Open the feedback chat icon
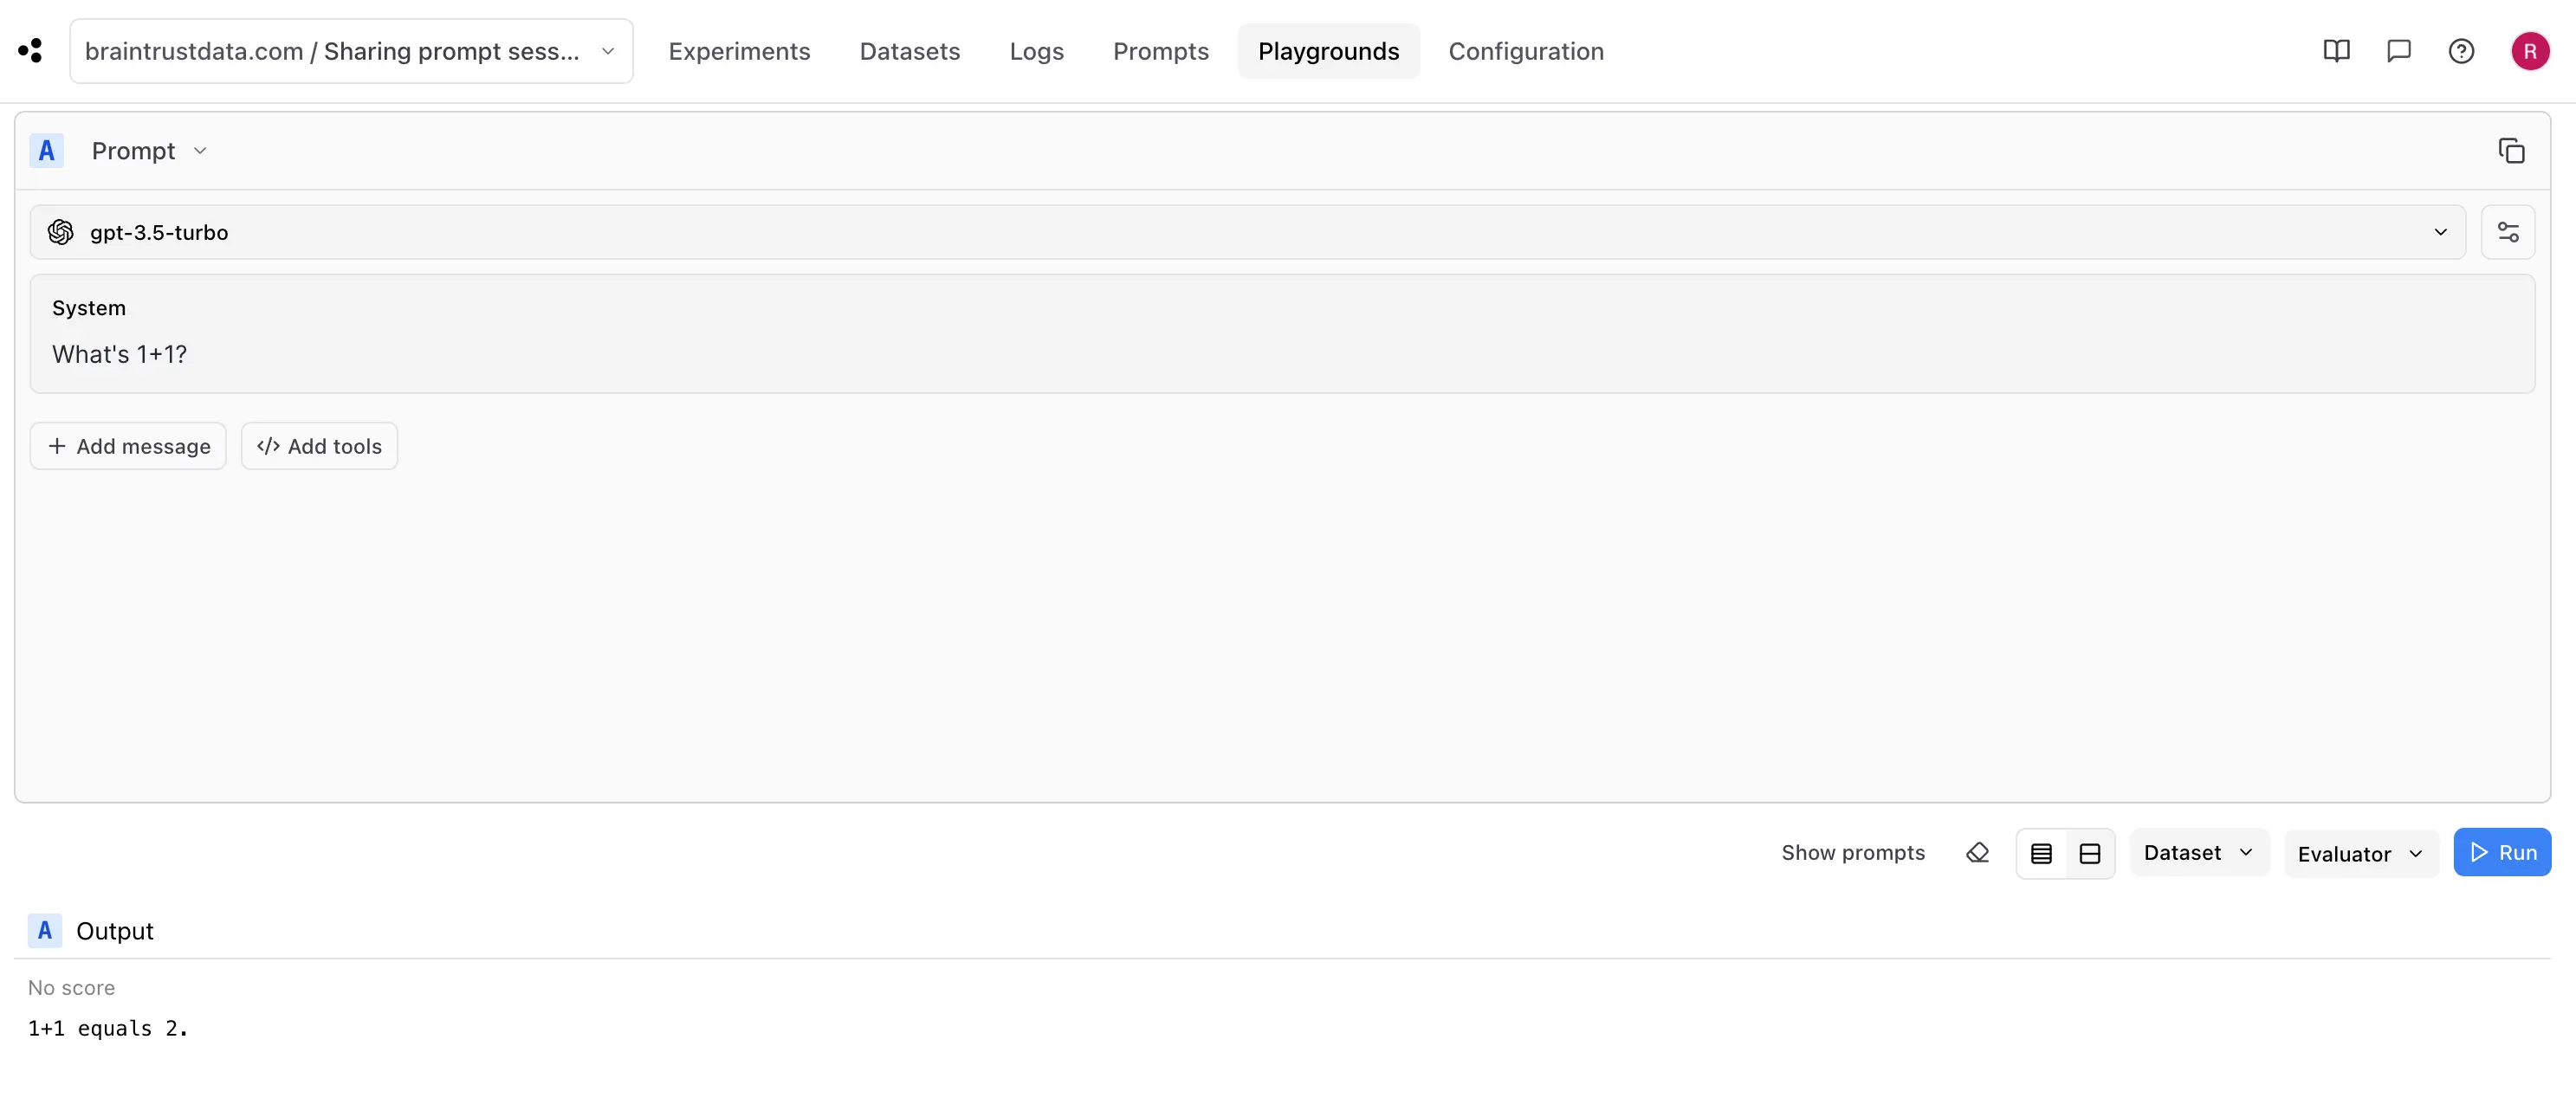 2398,51
